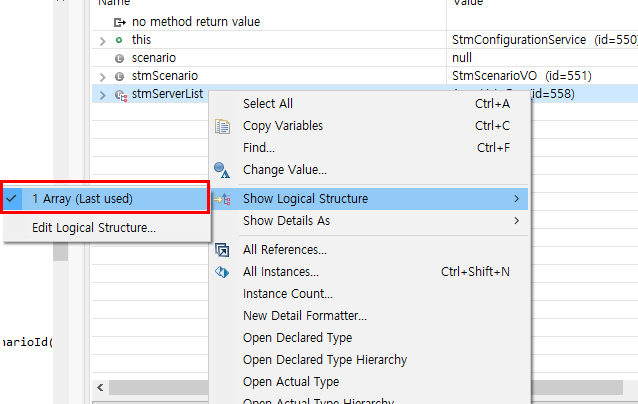Click the green circle icon beside this
Screen dimensions: 638x404
point(119,40)
